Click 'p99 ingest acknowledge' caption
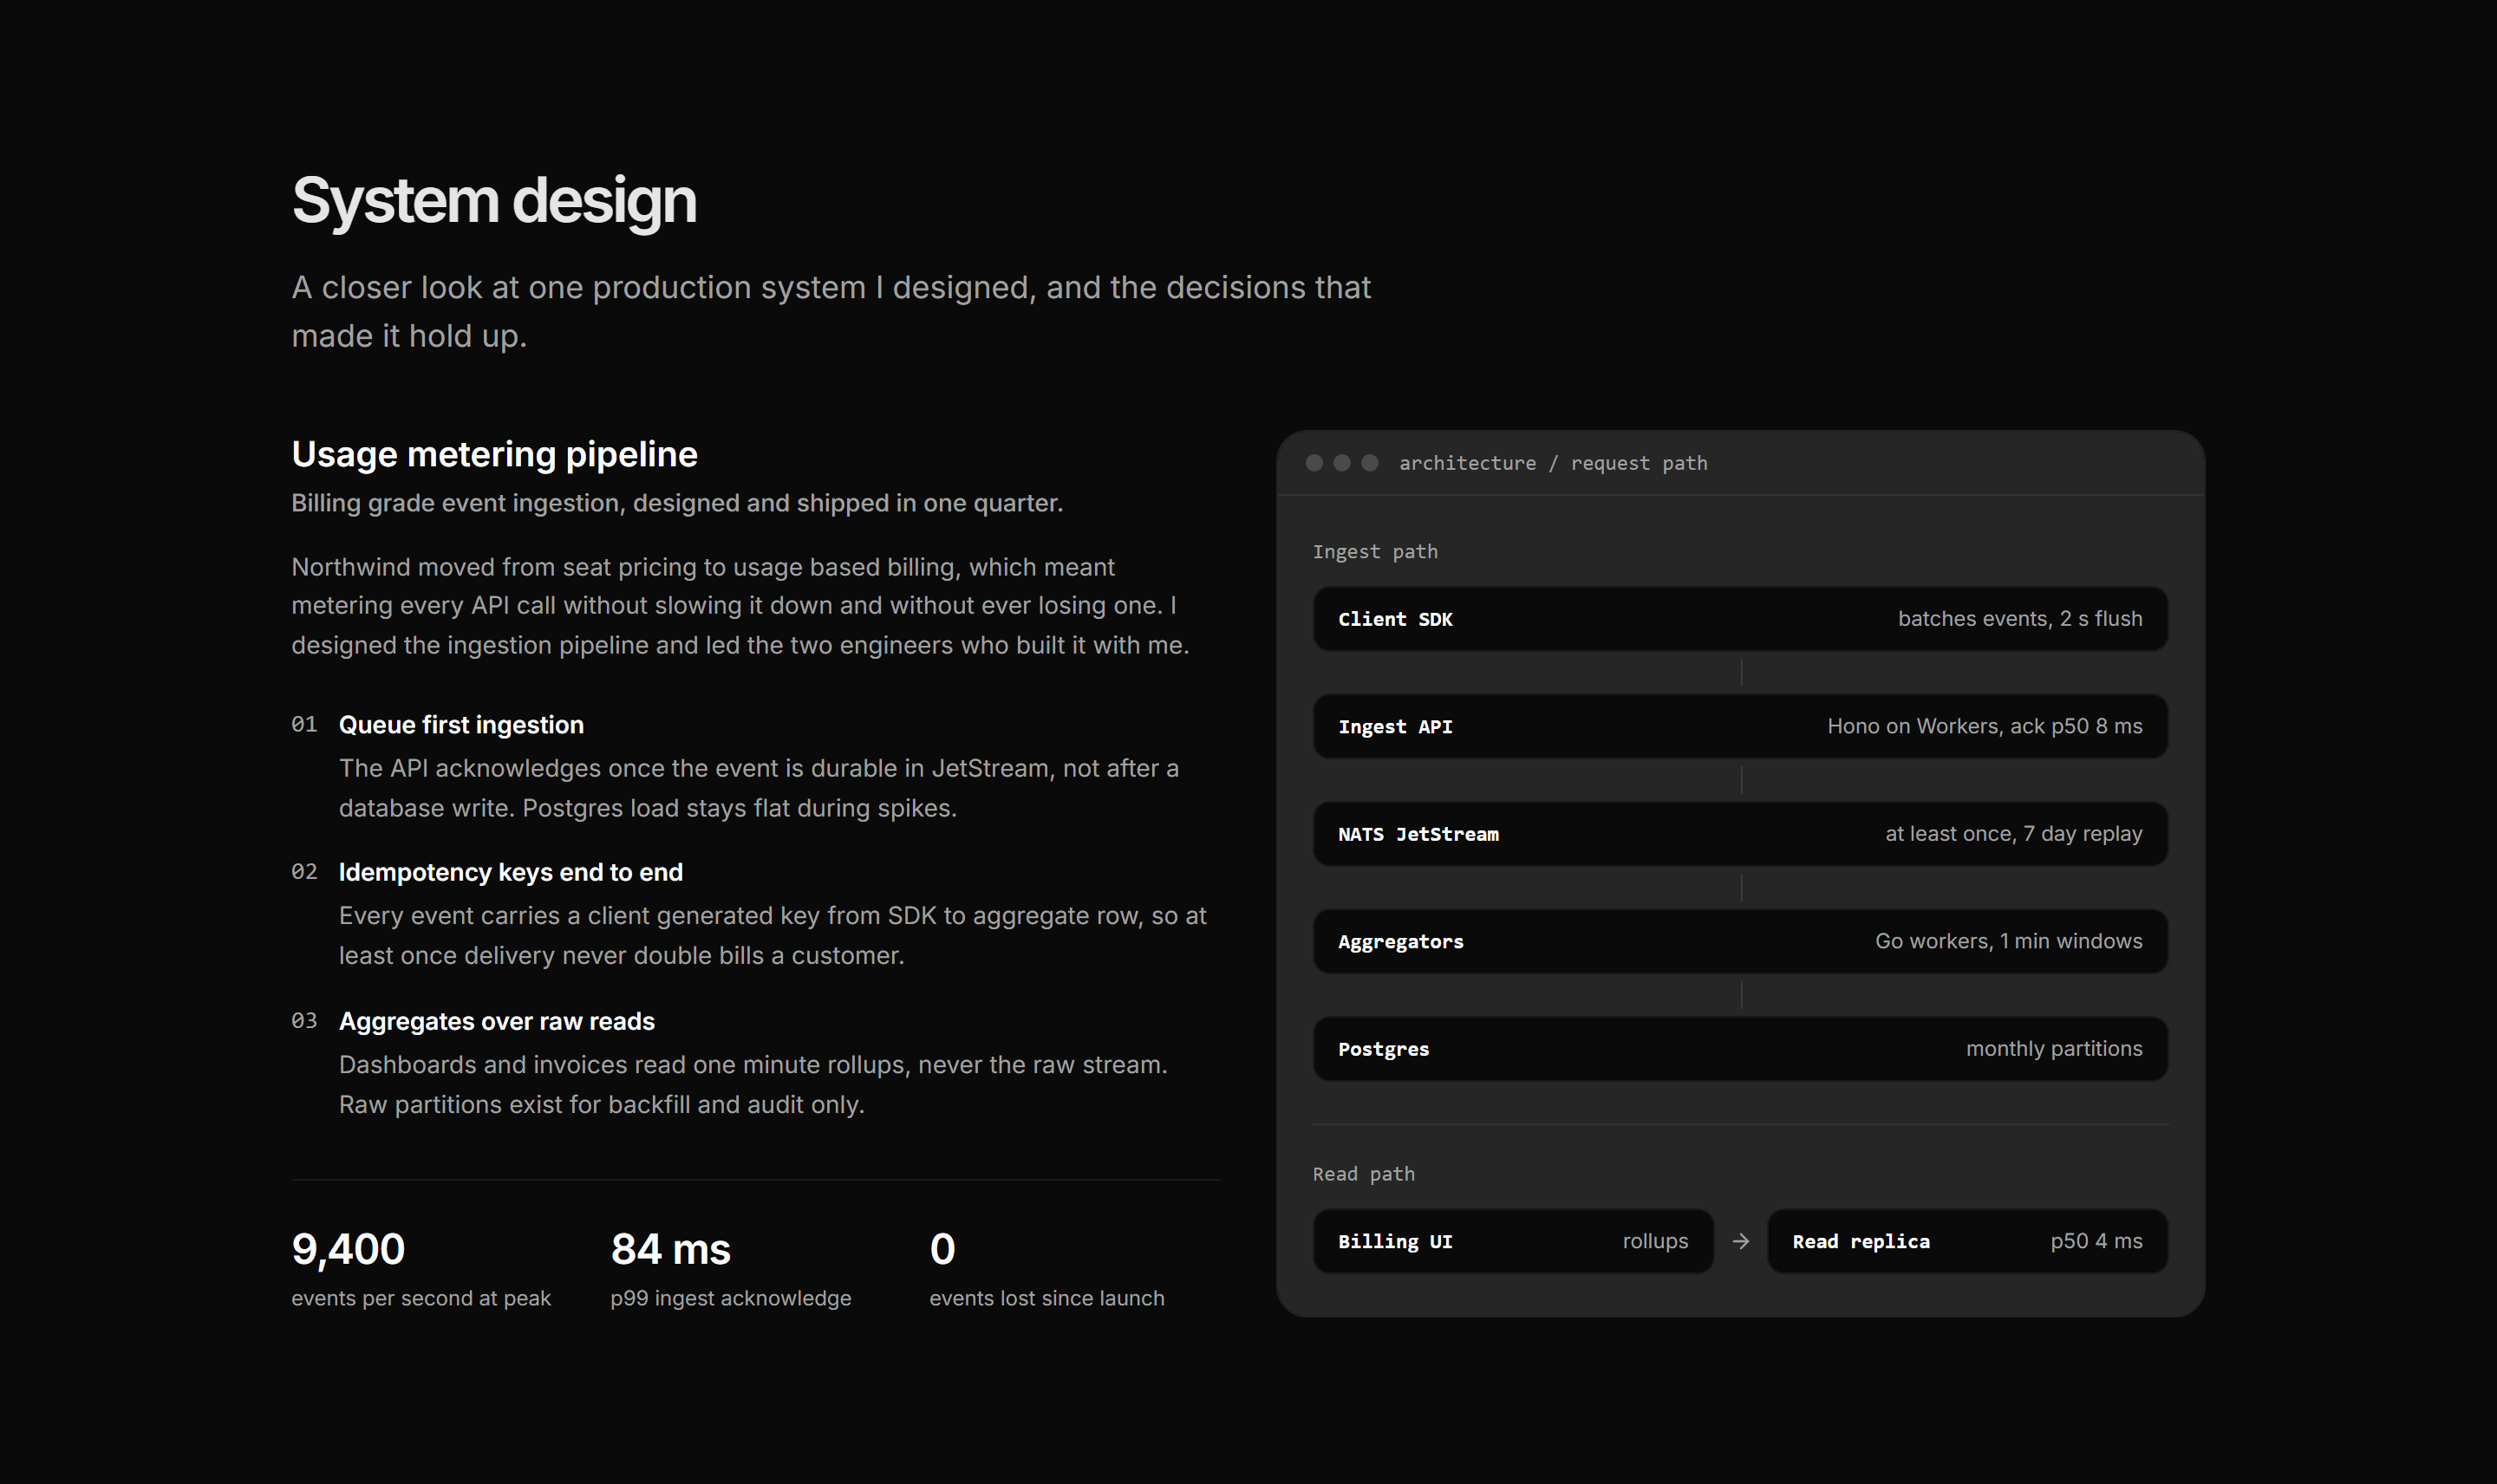Screen dimensions: 2497x1484 coord(731,1298)
